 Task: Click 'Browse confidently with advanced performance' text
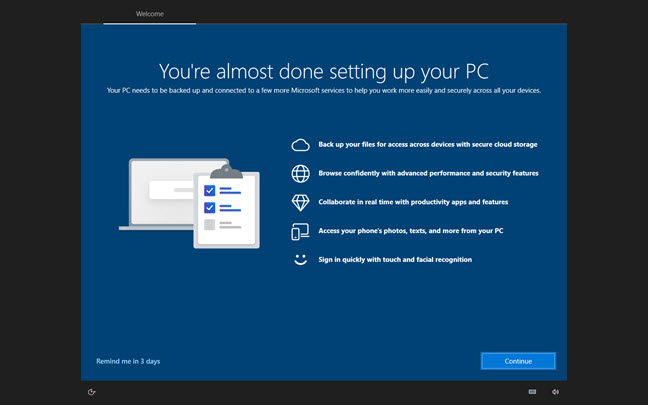(x=428, y=173)
